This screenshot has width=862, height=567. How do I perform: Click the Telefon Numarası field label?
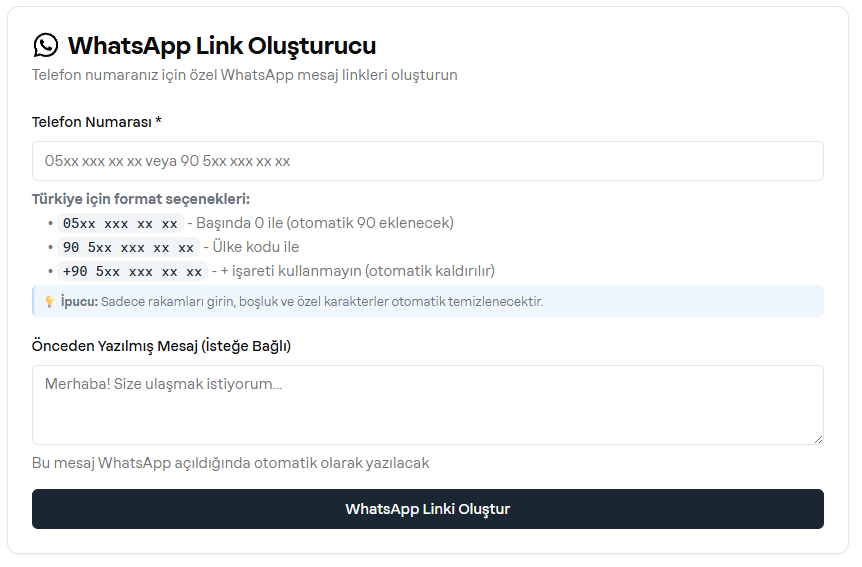[x=96, y=122]
